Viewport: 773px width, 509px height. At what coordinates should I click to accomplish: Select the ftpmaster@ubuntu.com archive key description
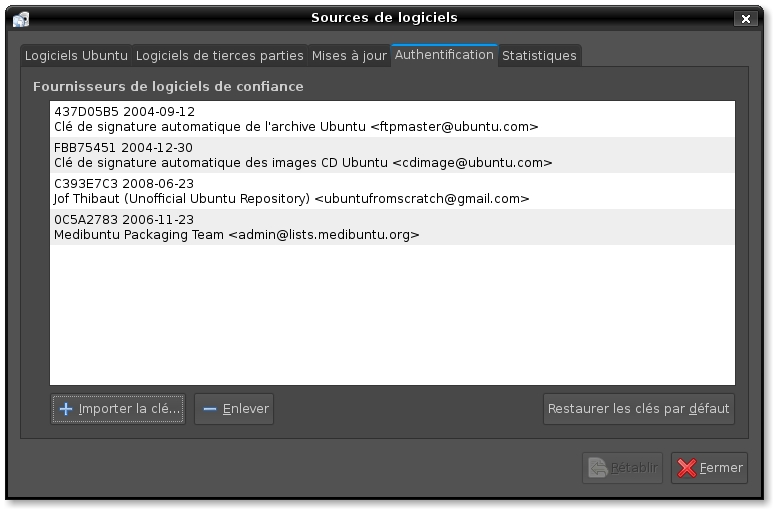point(296,127)
